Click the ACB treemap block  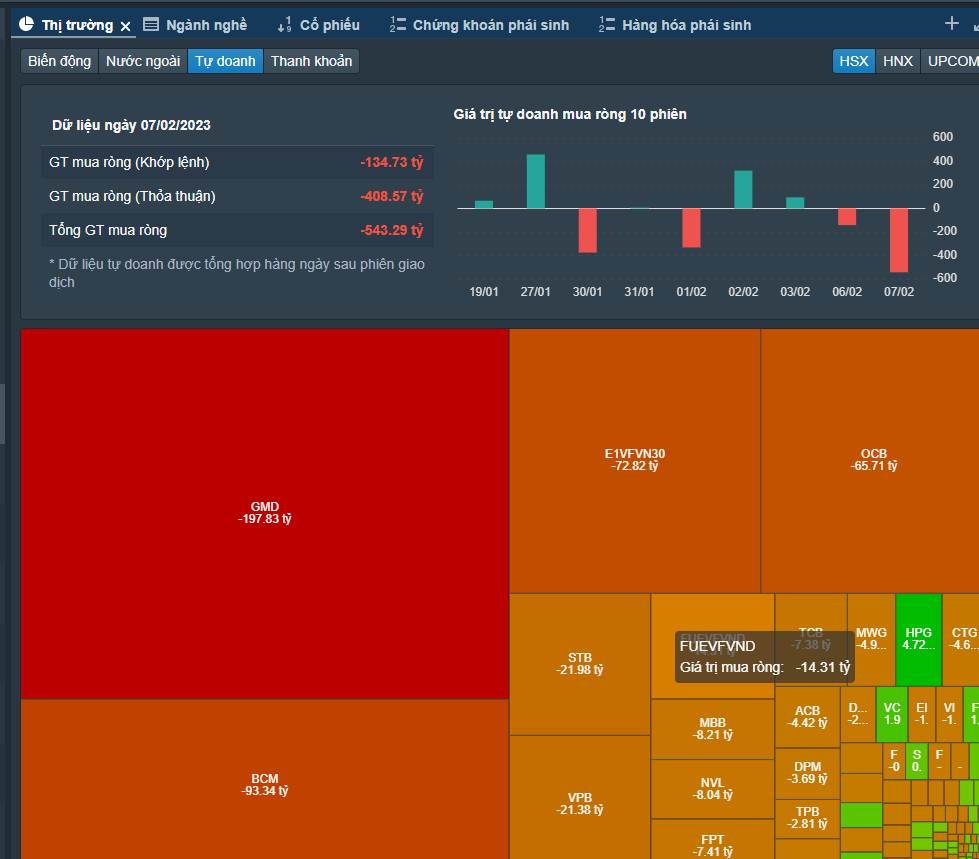[807, 717]
